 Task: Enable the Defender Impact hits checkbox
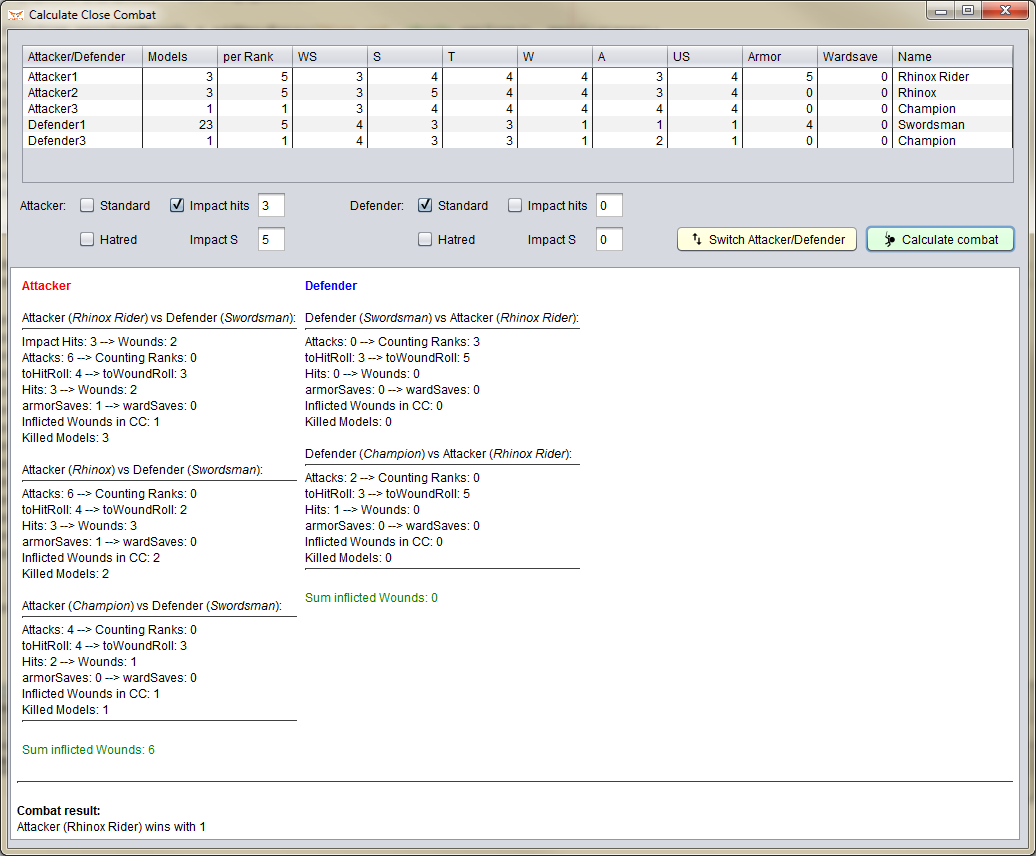pyautogui.click(x=516, y=206)
